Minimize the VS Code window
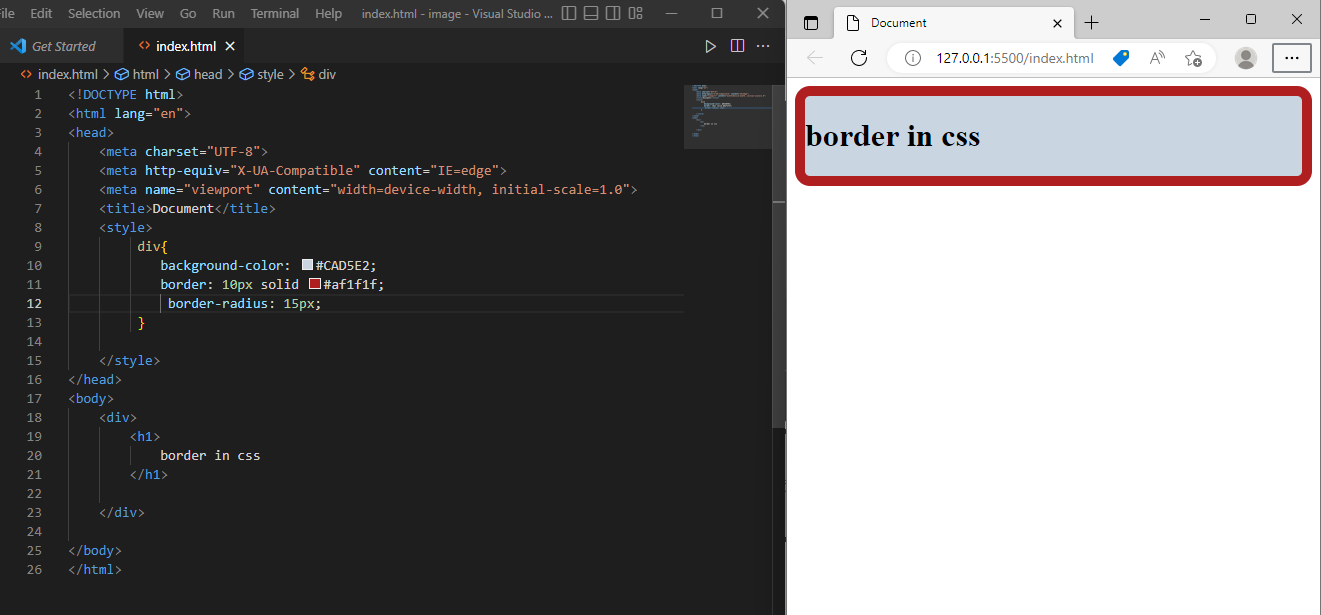The width and height of the screenshot is (1321, 615). (x=671, y=14)
